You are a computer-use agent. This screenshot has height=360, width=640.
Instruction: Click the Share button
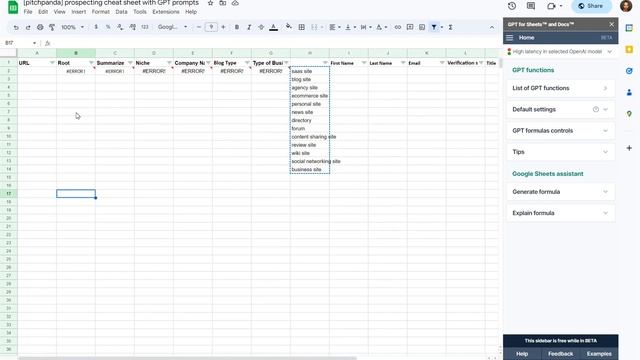[591, 6]
